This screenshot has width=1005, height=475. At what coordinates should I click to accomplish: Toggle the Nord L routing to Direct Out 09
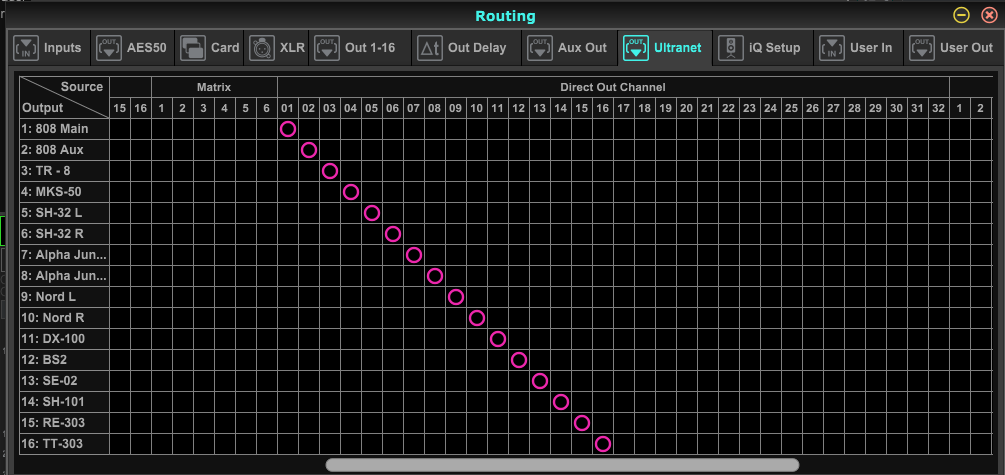point(456,297)
